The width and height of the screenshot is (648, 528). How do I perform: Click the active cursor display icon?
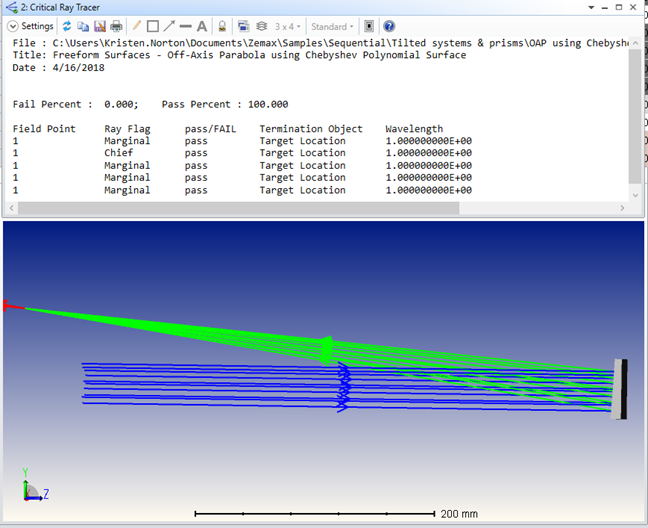(369, 26)
